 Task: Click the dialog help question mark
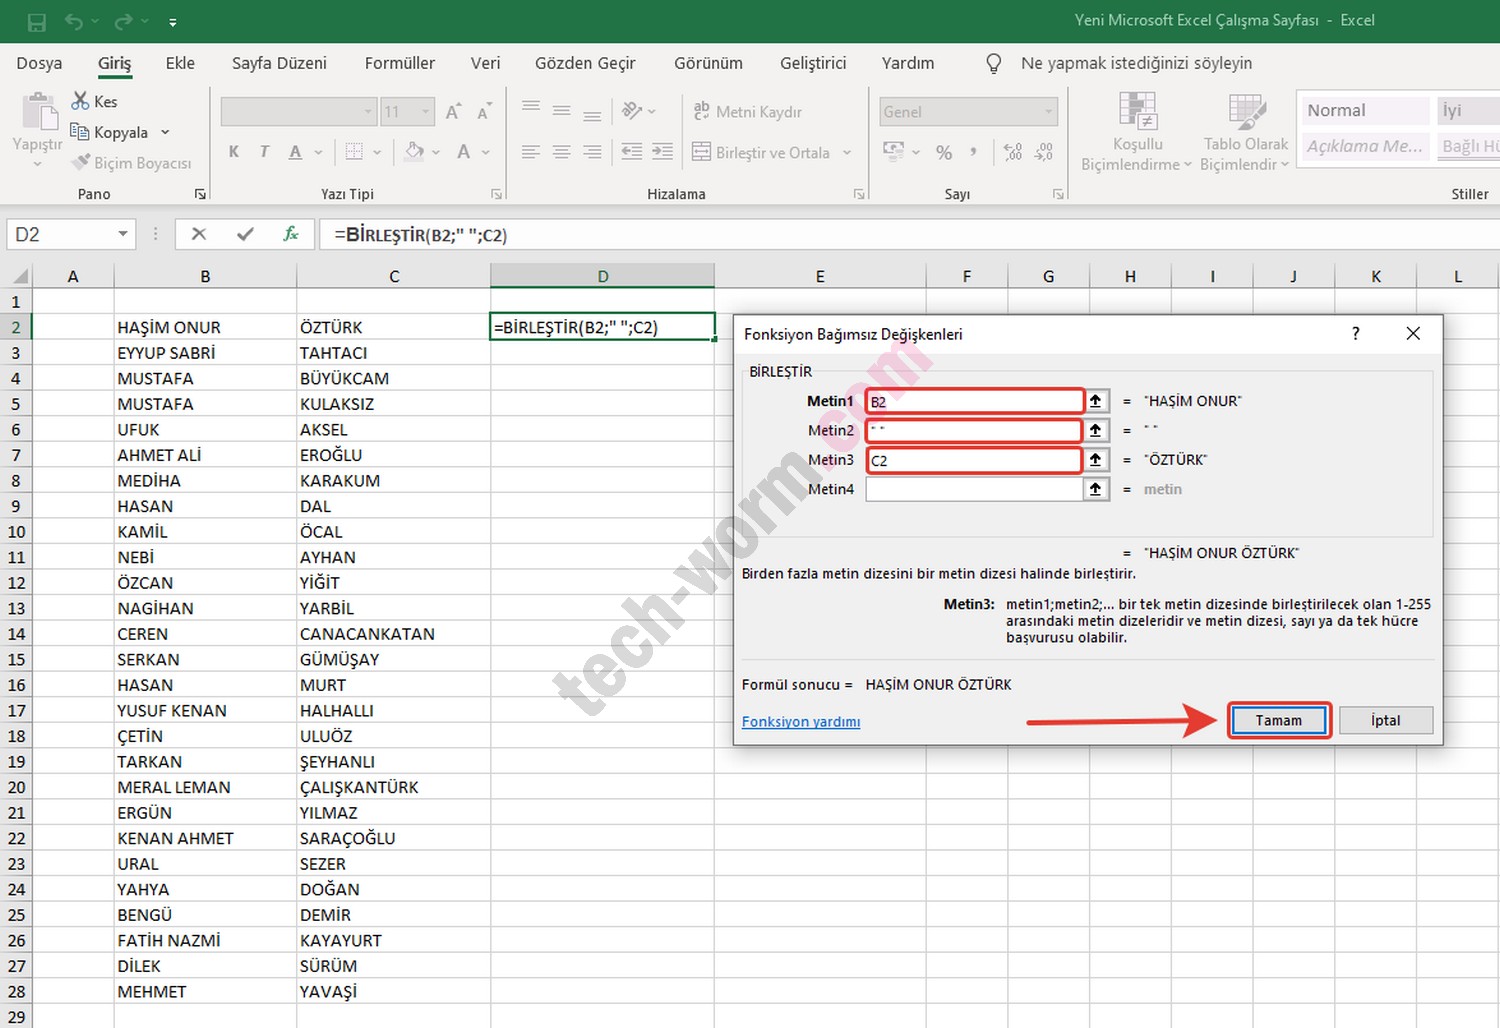[x=1355, y=334]
